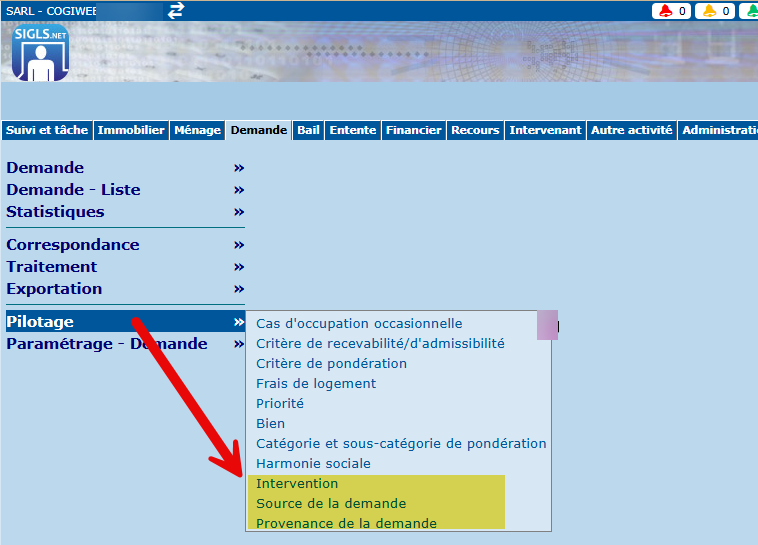This screenshot has width=758, height=545.
Task: Switch to the Immobilier tab
Action: coord(131,130)
